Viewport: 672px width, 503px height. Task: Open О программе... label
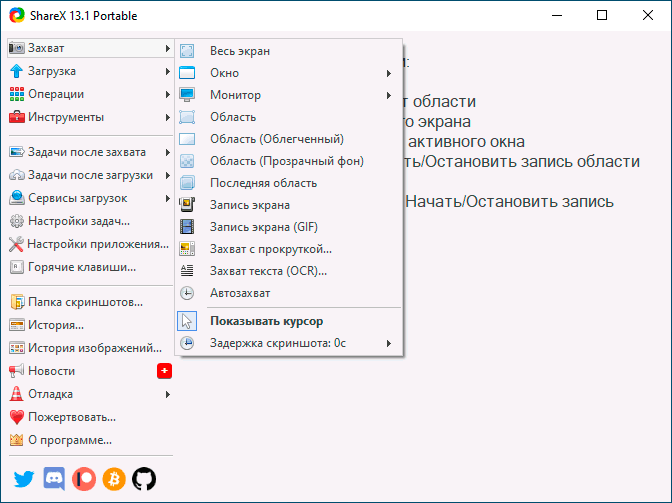(70, 440)
